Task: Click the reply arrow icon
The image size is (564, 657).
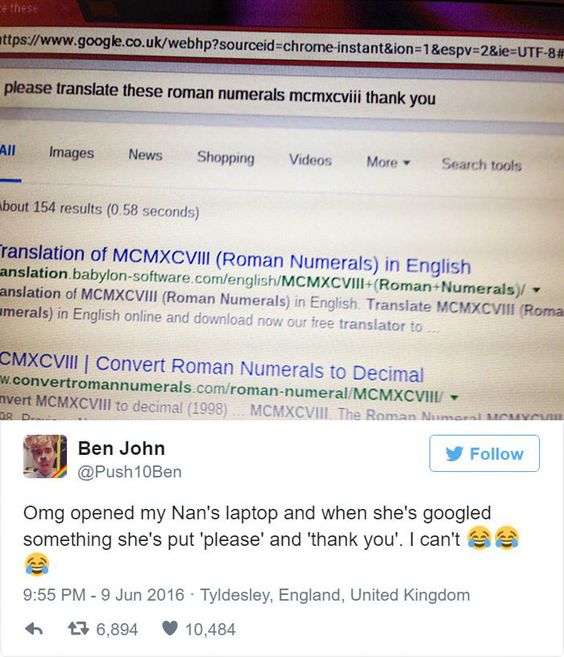Action: pyautogui.click(x=34, y=629)
